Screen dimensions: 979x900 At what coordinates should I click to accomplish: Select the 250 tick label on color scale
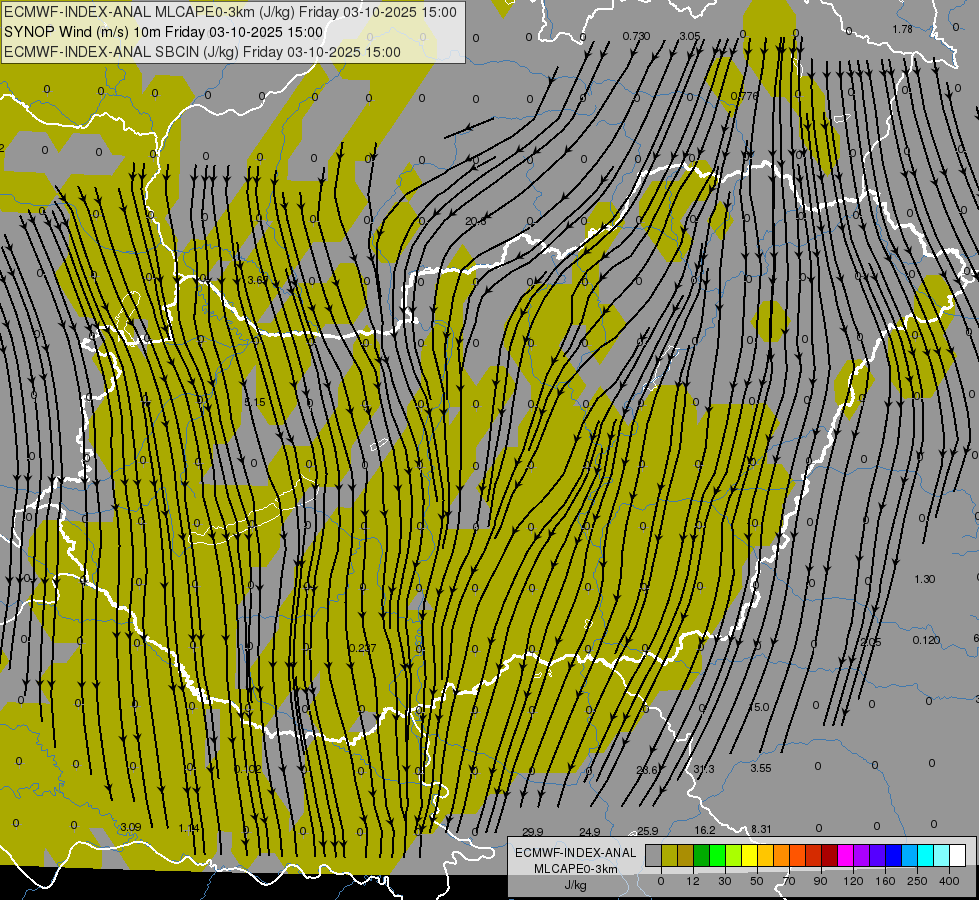point(917,881)
